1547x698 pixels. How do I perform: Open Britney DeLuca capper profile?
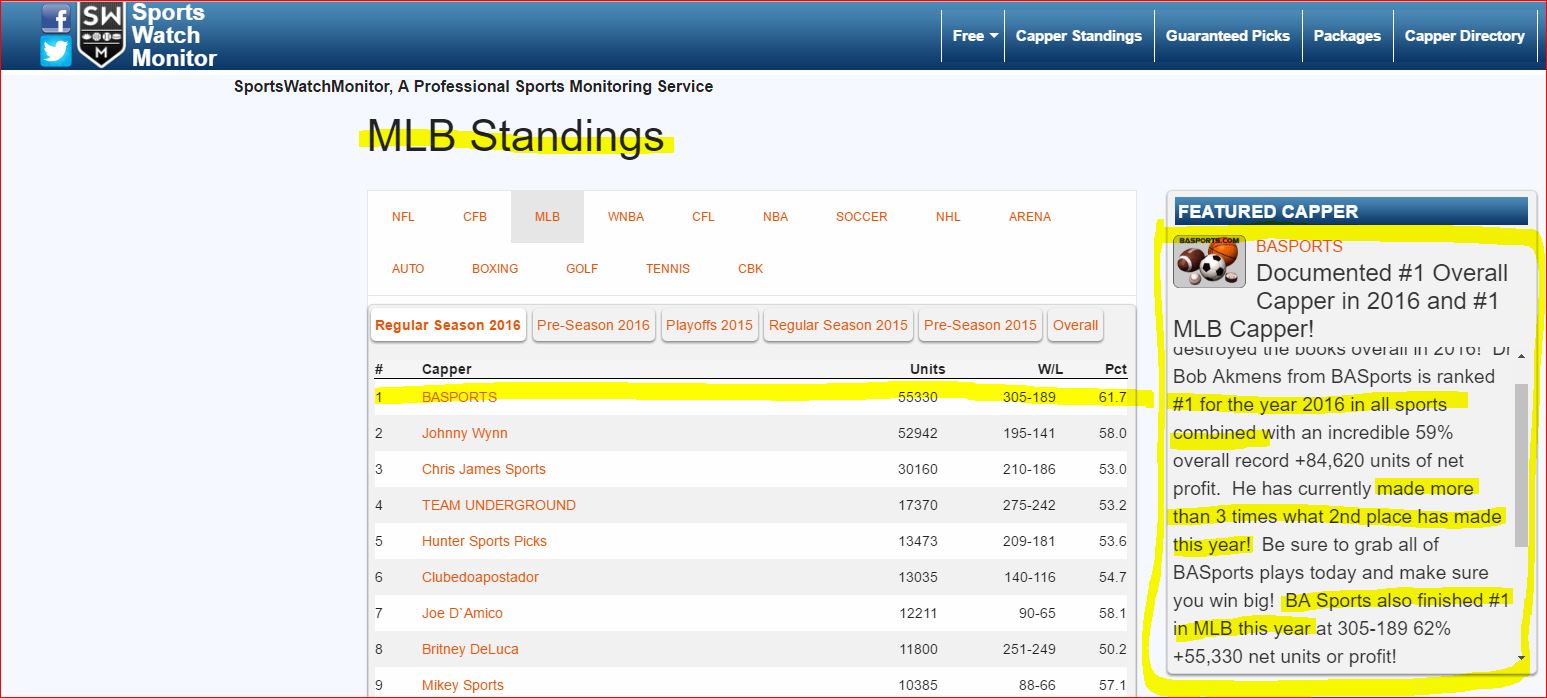click(x=470, y=649)
